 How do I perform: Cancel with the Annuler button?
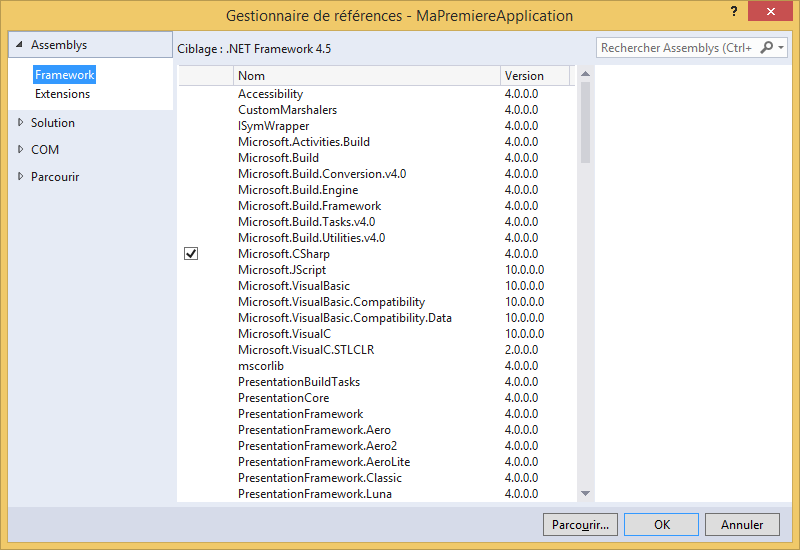point(742,524)
